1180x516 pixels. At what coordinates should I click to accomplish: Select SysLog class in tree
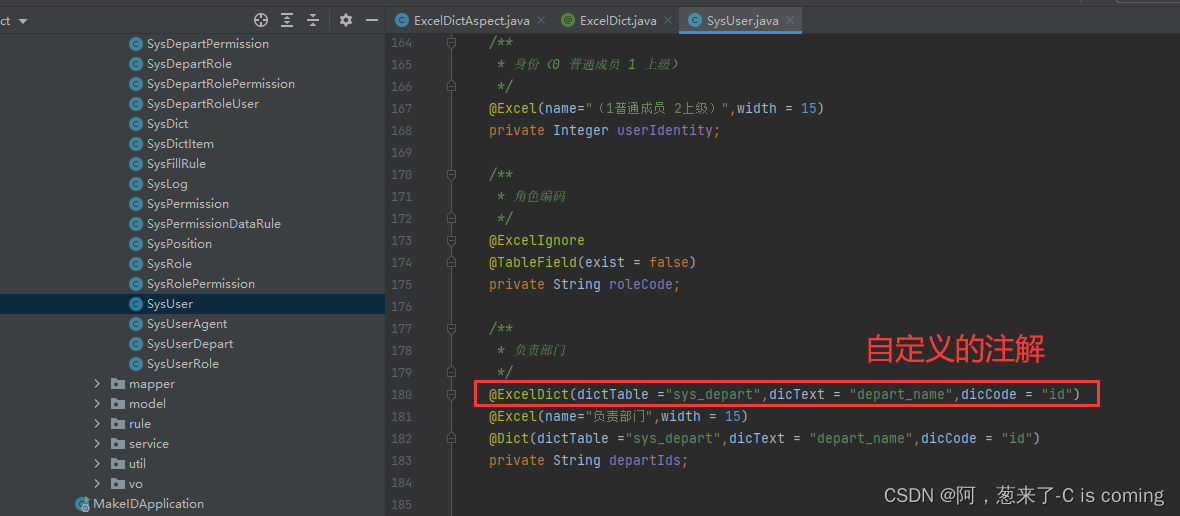pyautogui.click(x=167, y=184)
